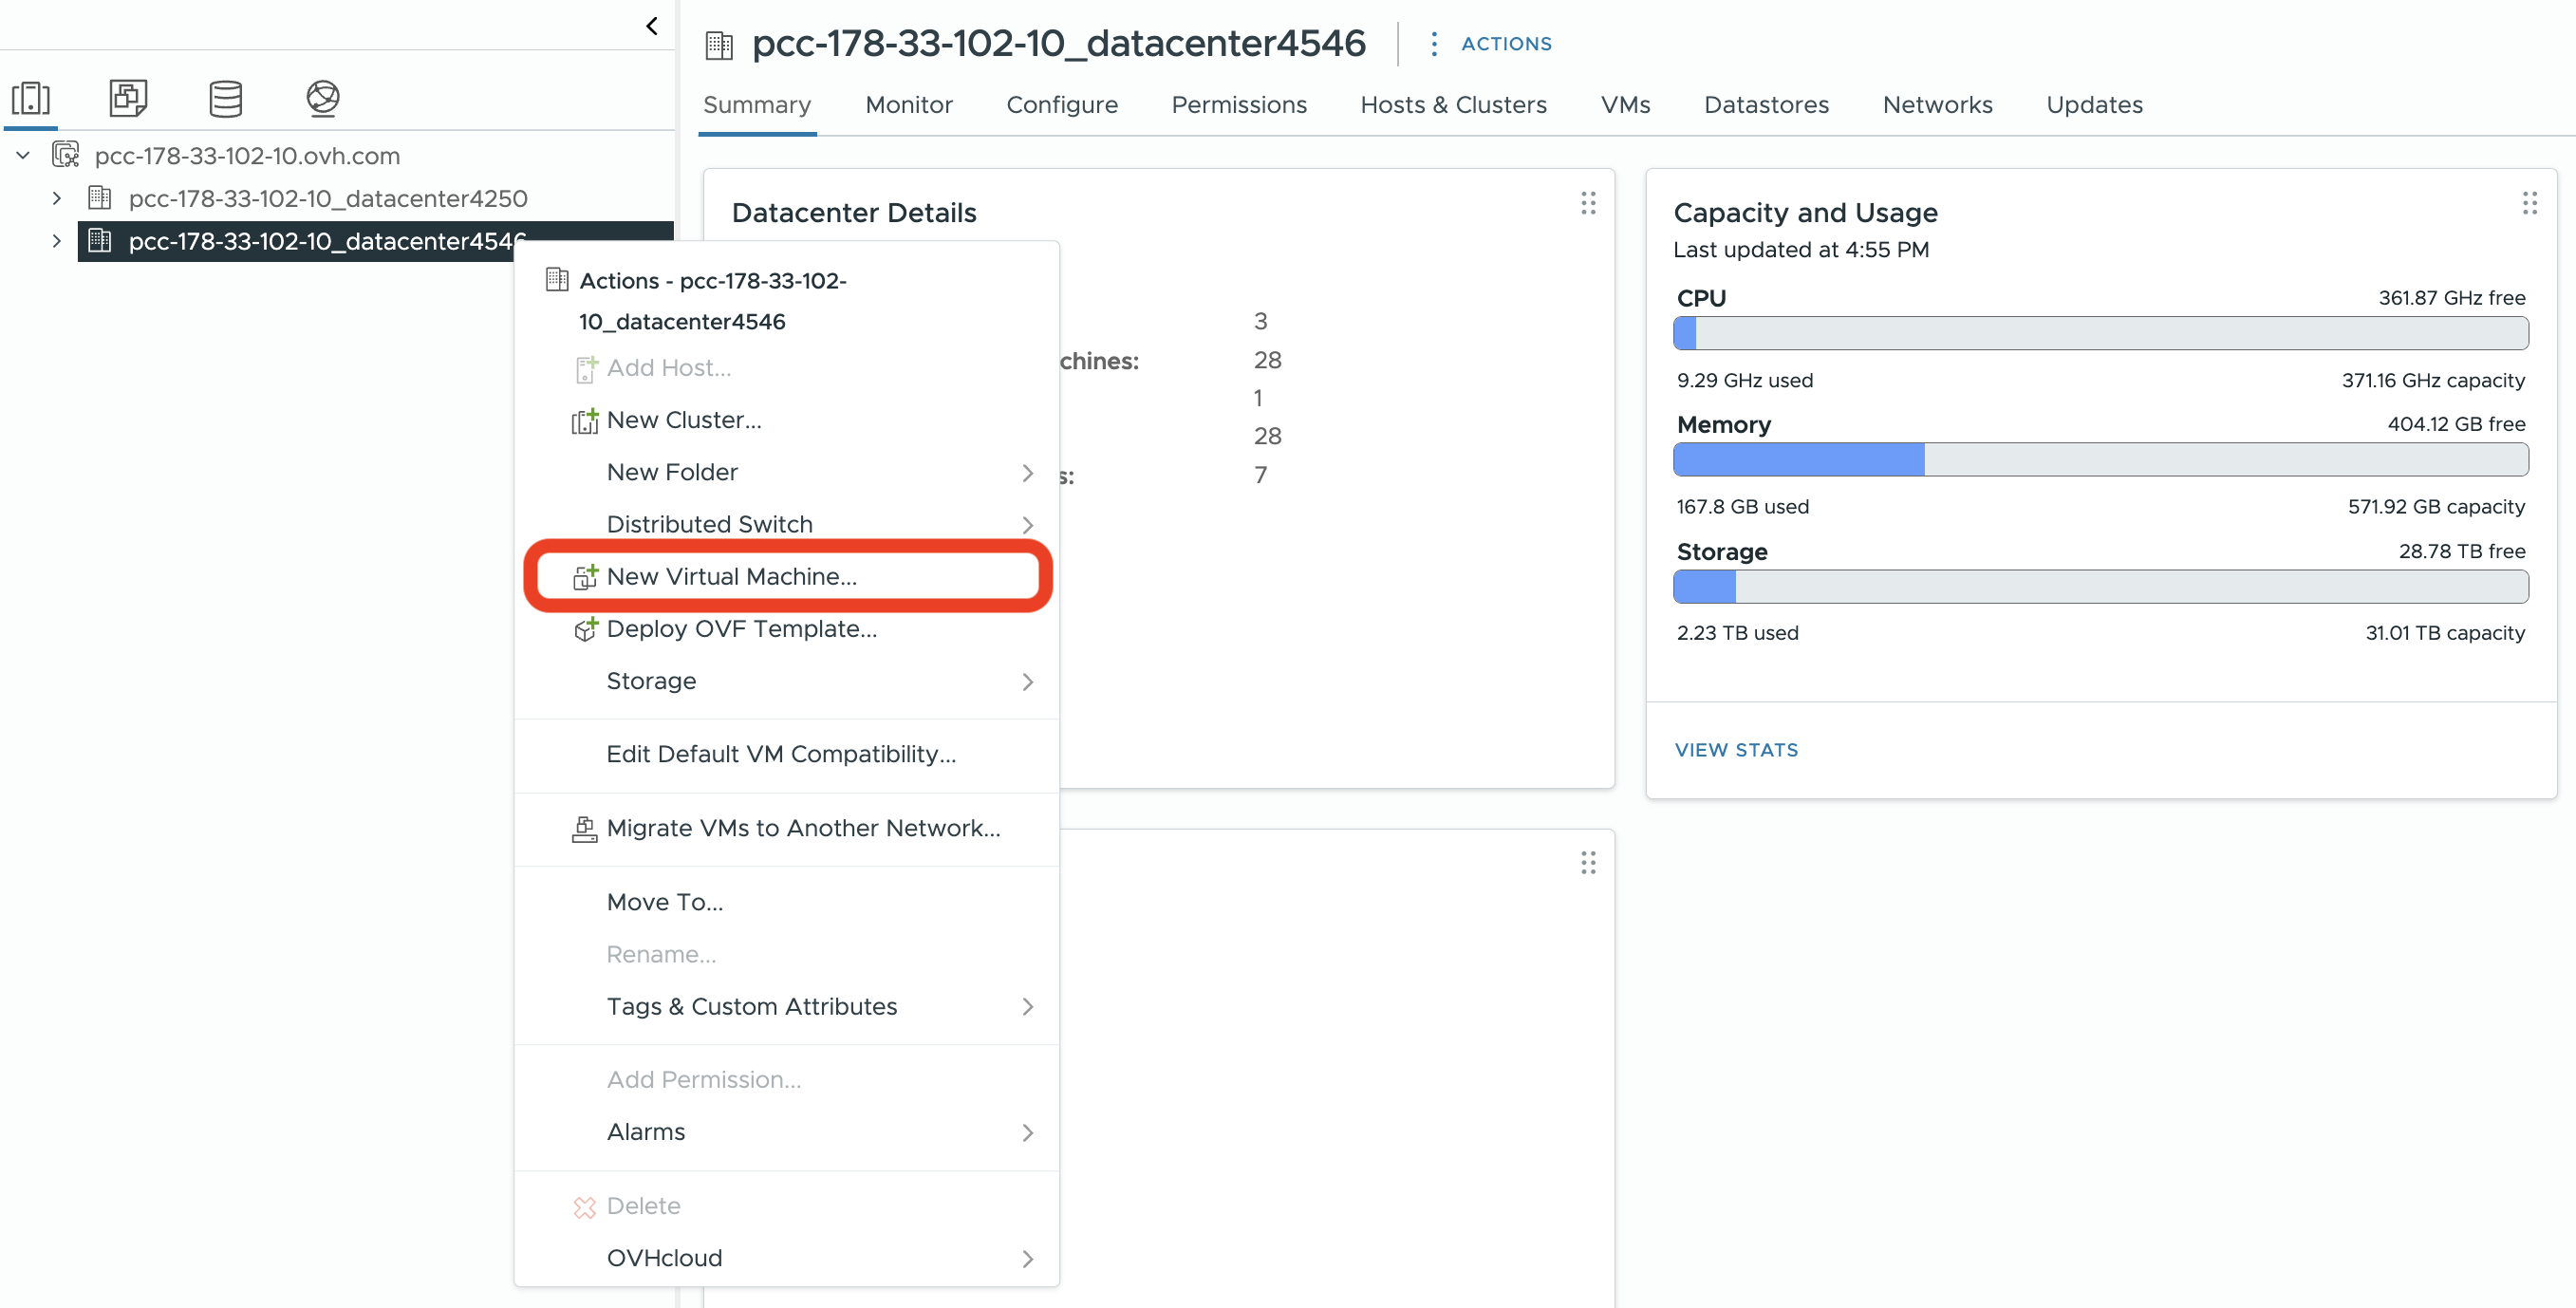Screen dimensions: 2576x1308
Task: Open the Hosts and Clusters inventory view icon
Action: [31, 98]
